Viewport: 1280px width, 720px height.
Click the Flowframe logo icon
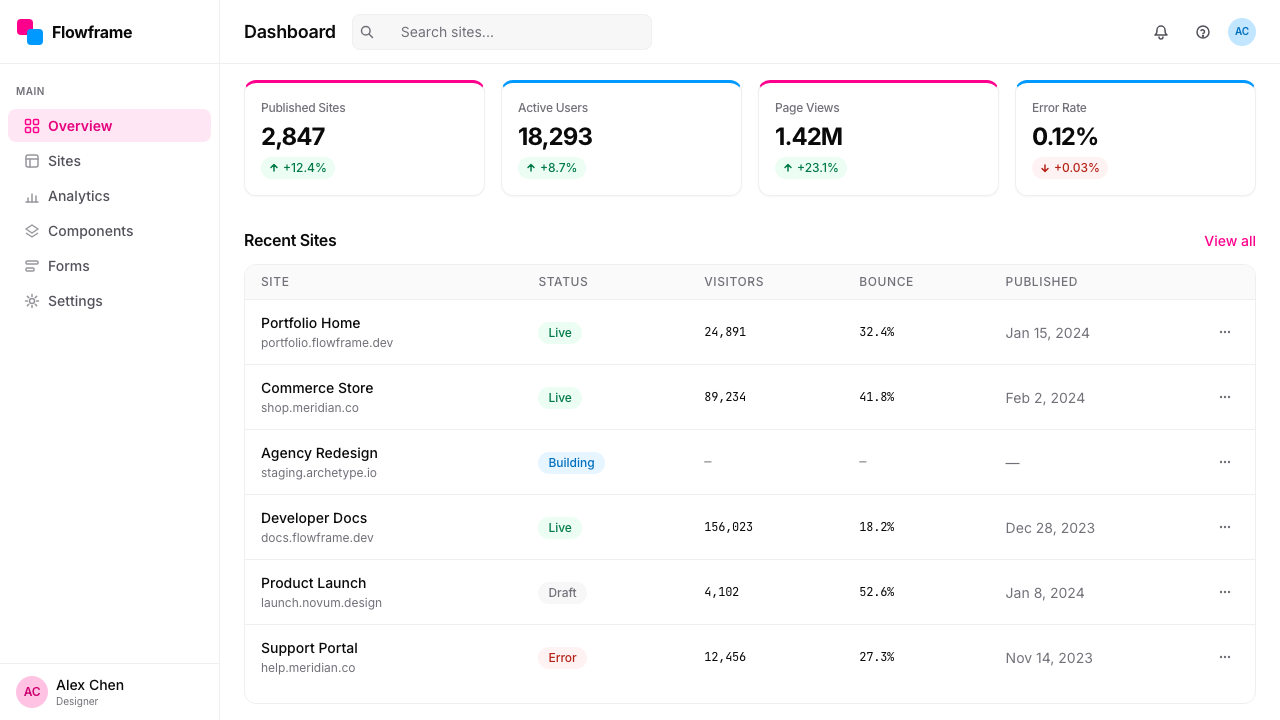pos(30,32)
